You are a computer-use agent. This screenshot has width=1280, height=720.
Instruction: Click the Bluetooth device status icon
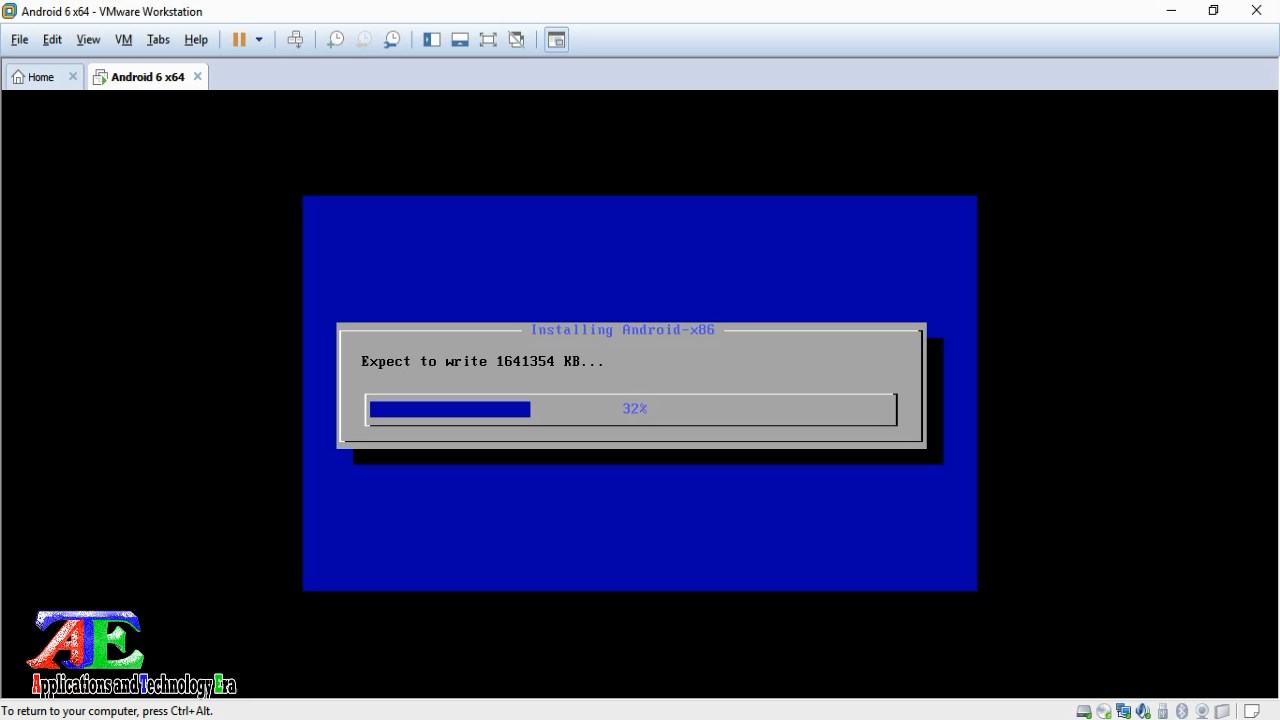1182,711
